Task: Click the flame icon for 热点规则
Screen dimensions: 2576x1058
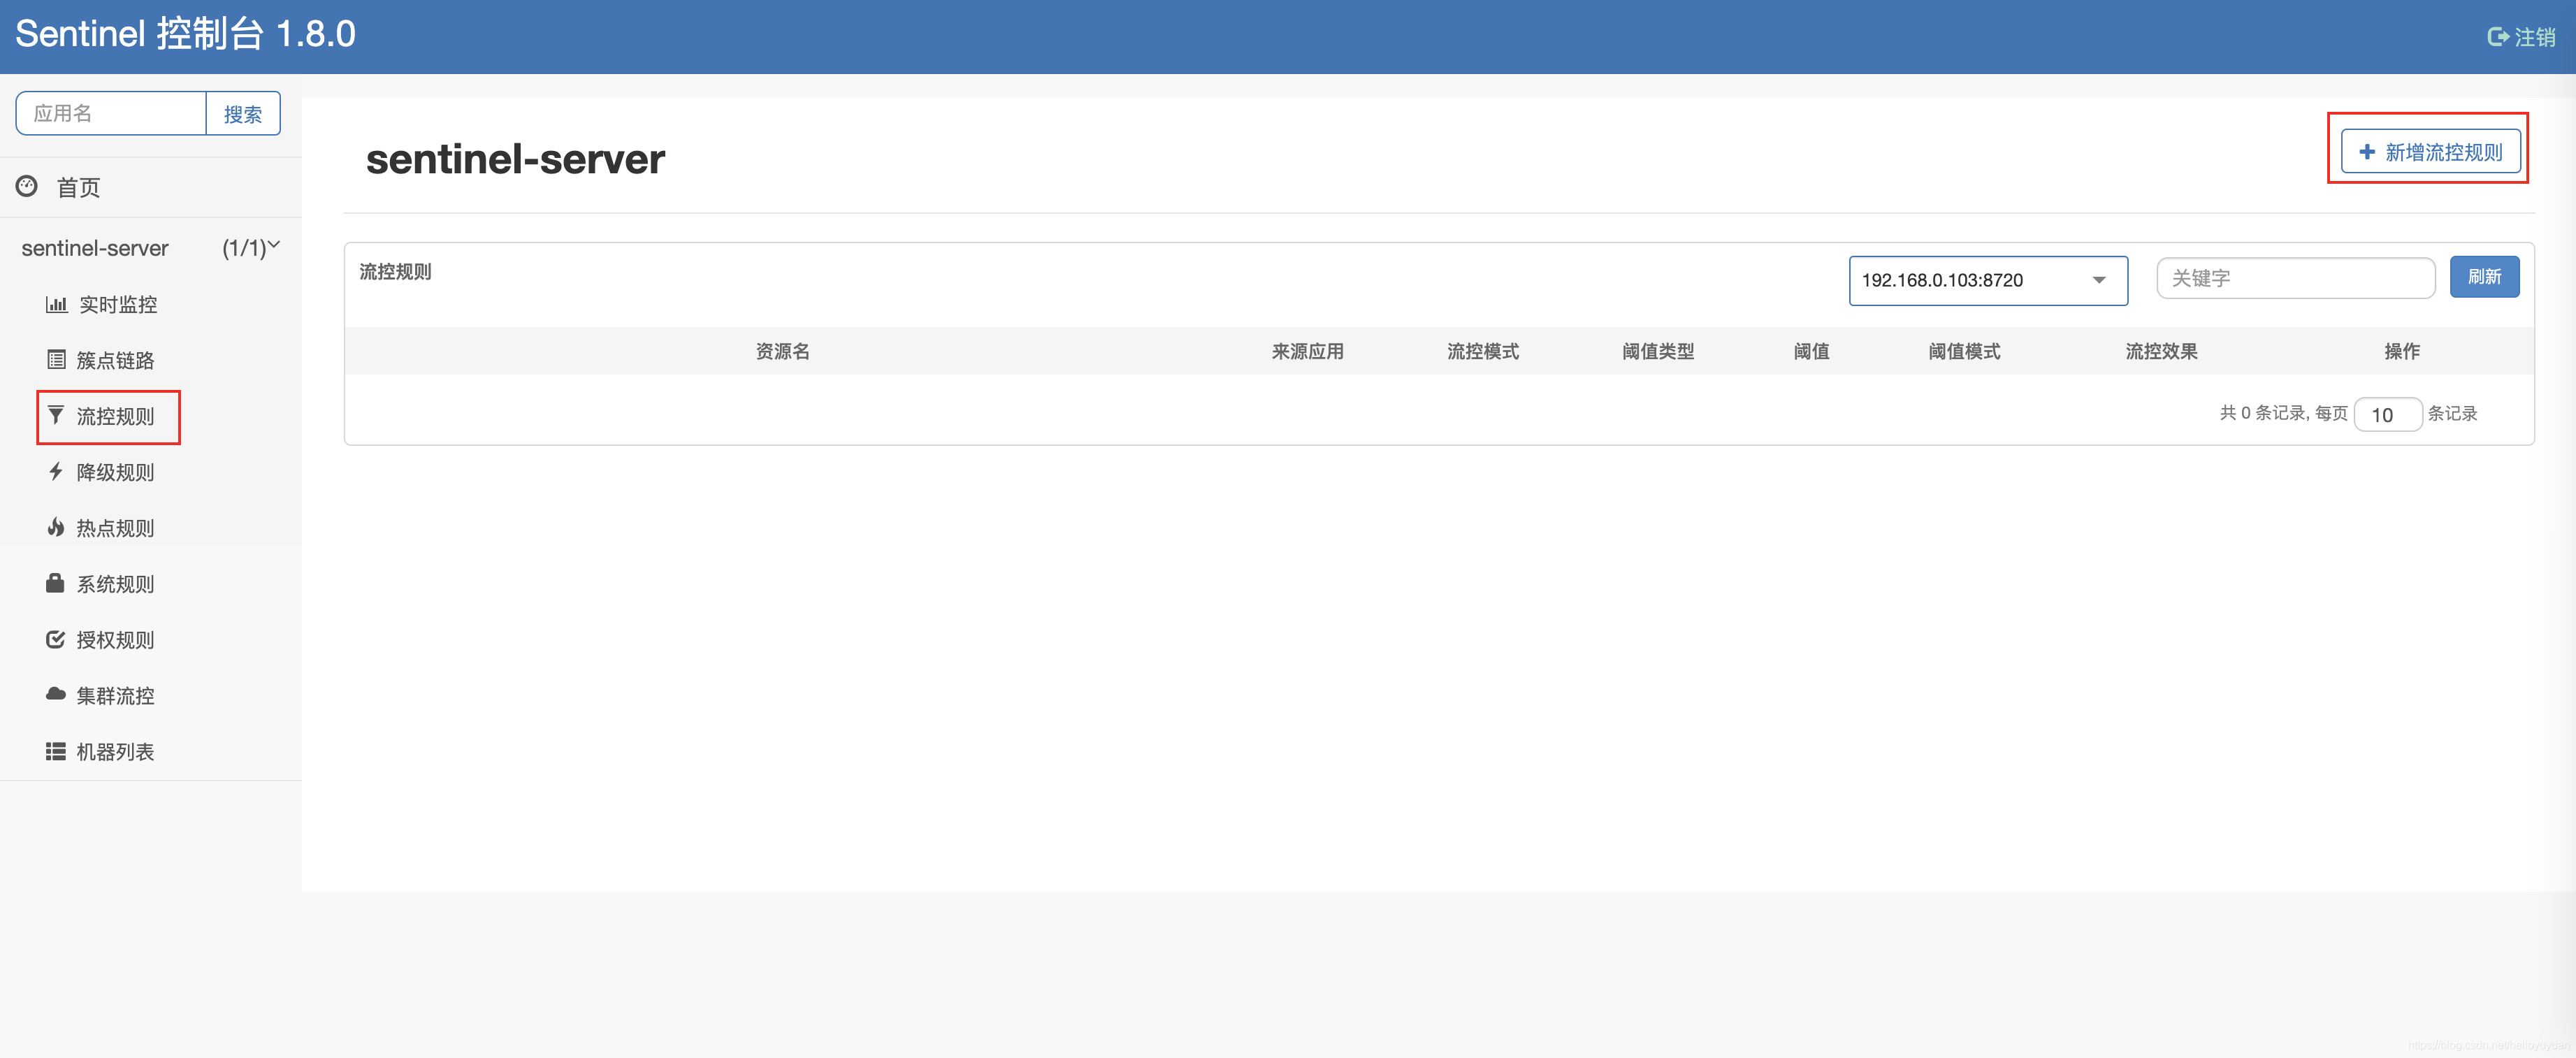Action: point(56,527)
